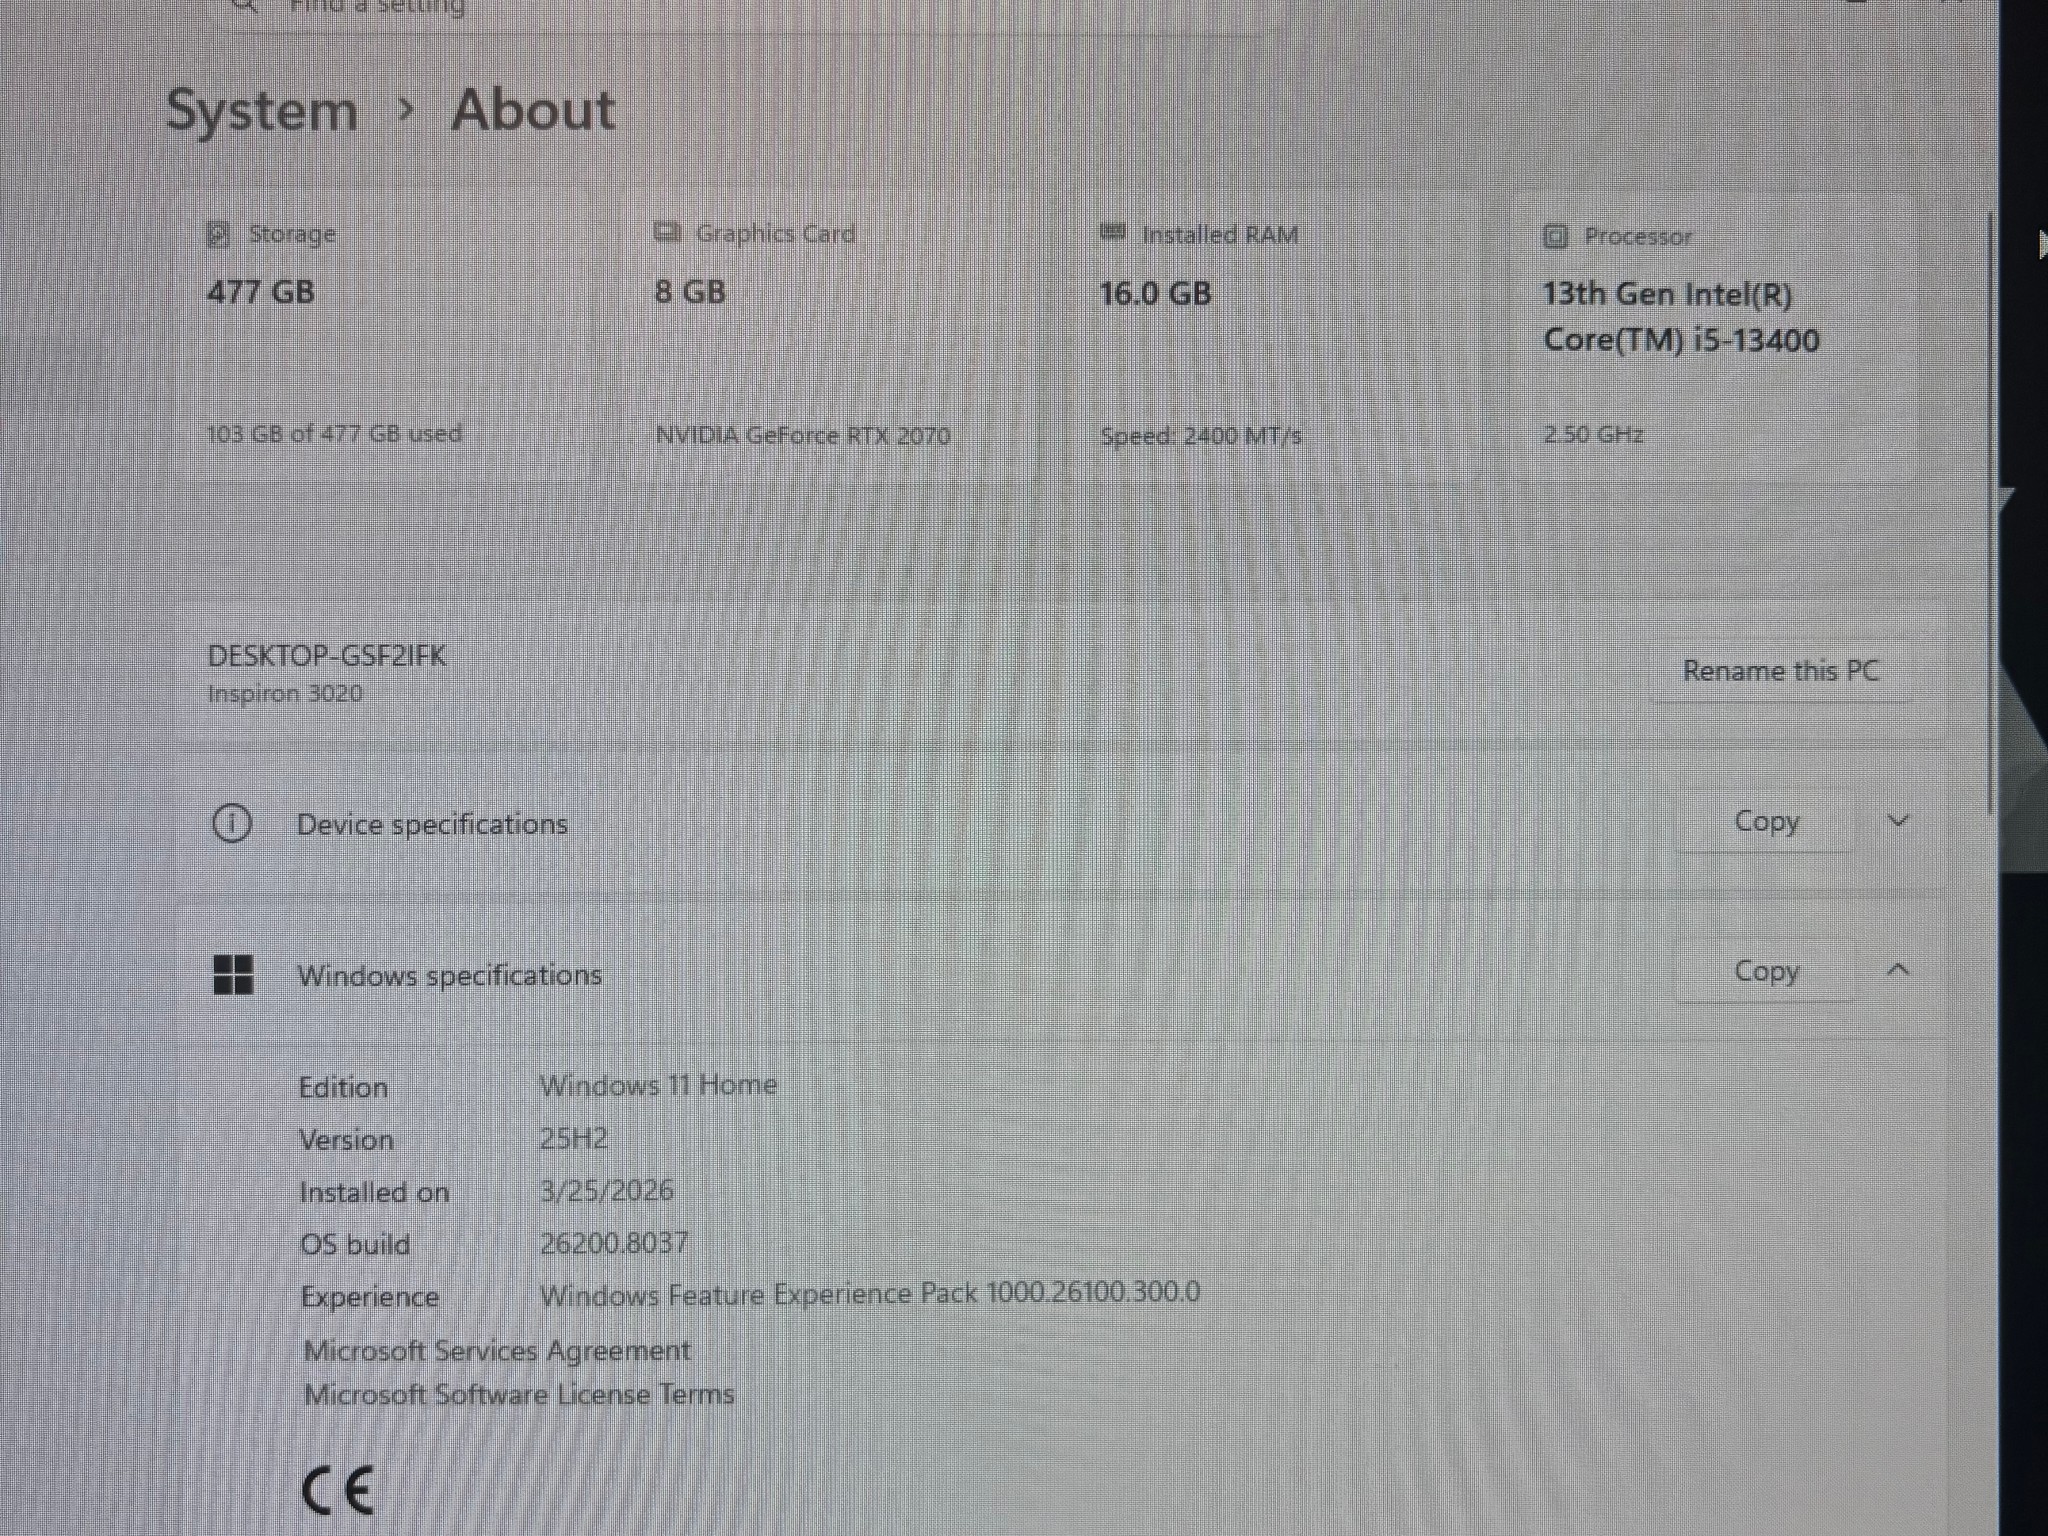Viewport: 2048px width, 1536px height.
Task: Go back to System in the breadcrumb
Action: tap(262, 110)
